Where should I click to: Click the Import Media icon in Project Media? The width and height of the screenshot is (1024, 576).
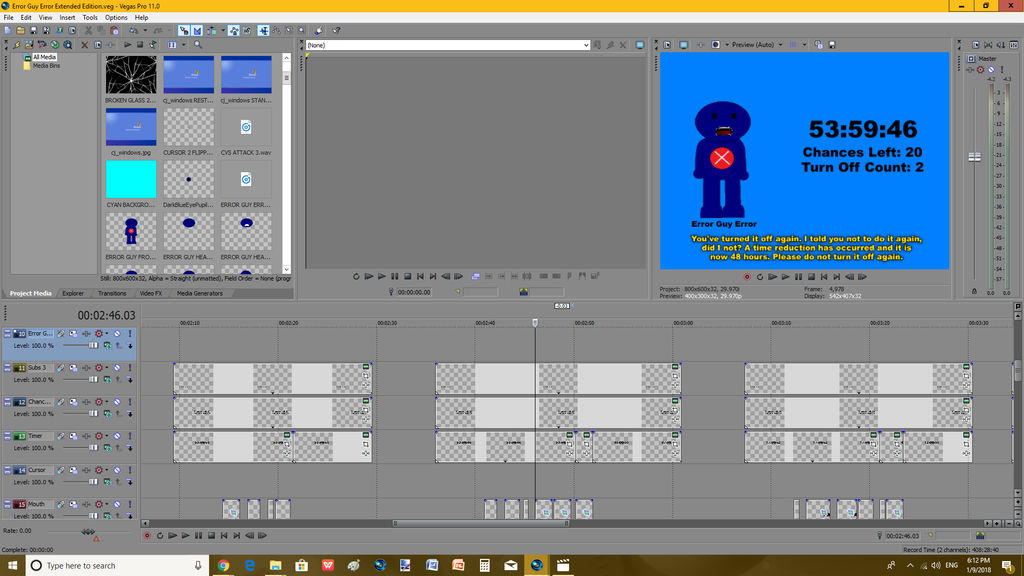coord(16,46)
